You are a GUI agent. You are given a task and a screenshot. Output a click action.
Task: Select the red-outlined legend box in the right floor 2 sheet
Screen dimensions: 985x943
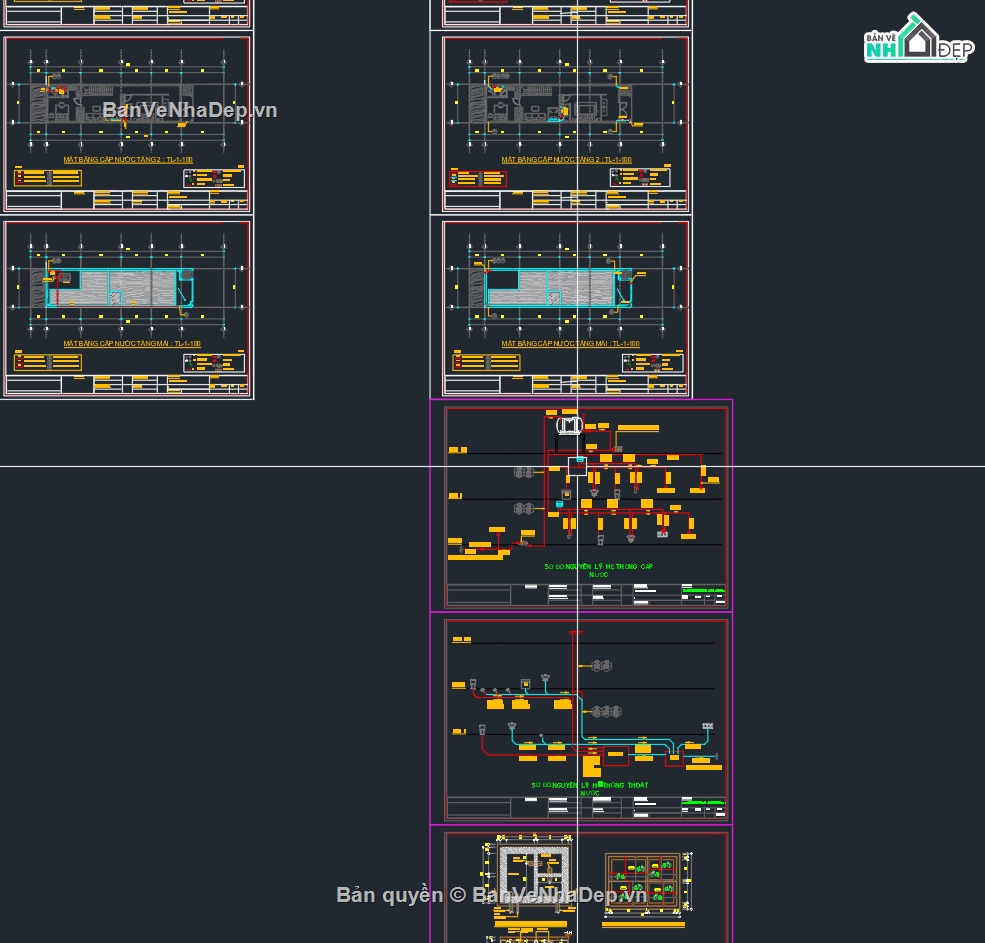[477, 178]
